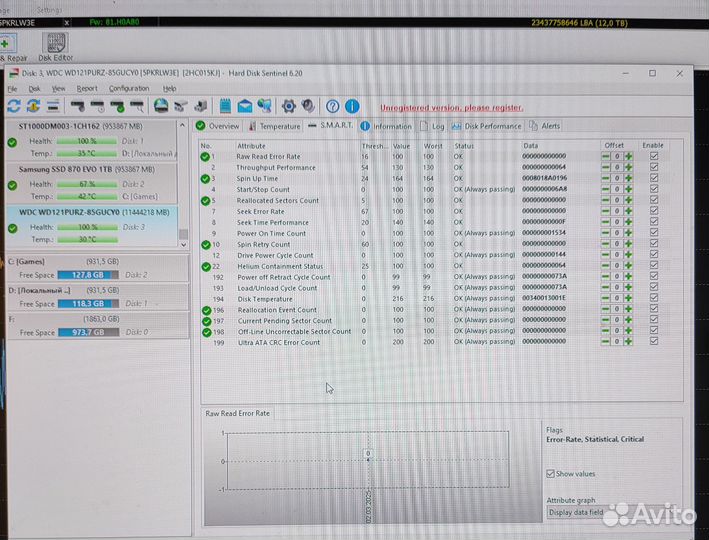
Task: Click the disk icon with clock
Action: pos(97,106)
